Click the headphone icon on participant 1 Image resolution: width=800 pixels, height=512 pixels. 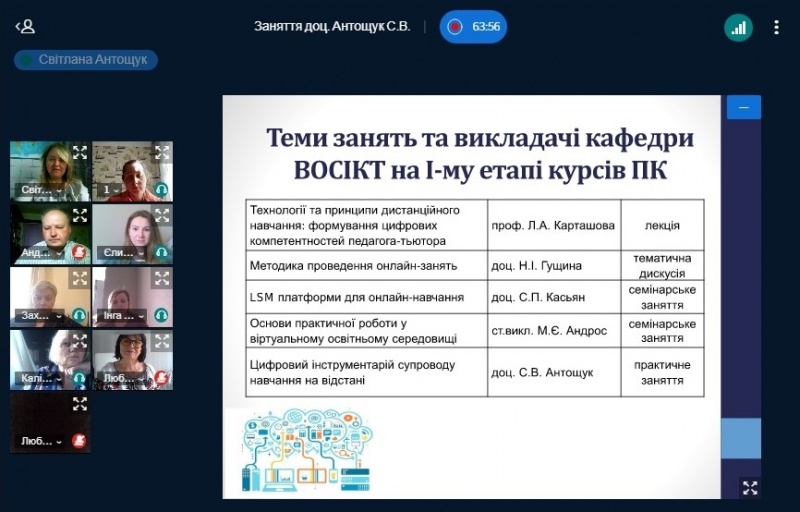(161, 189)
